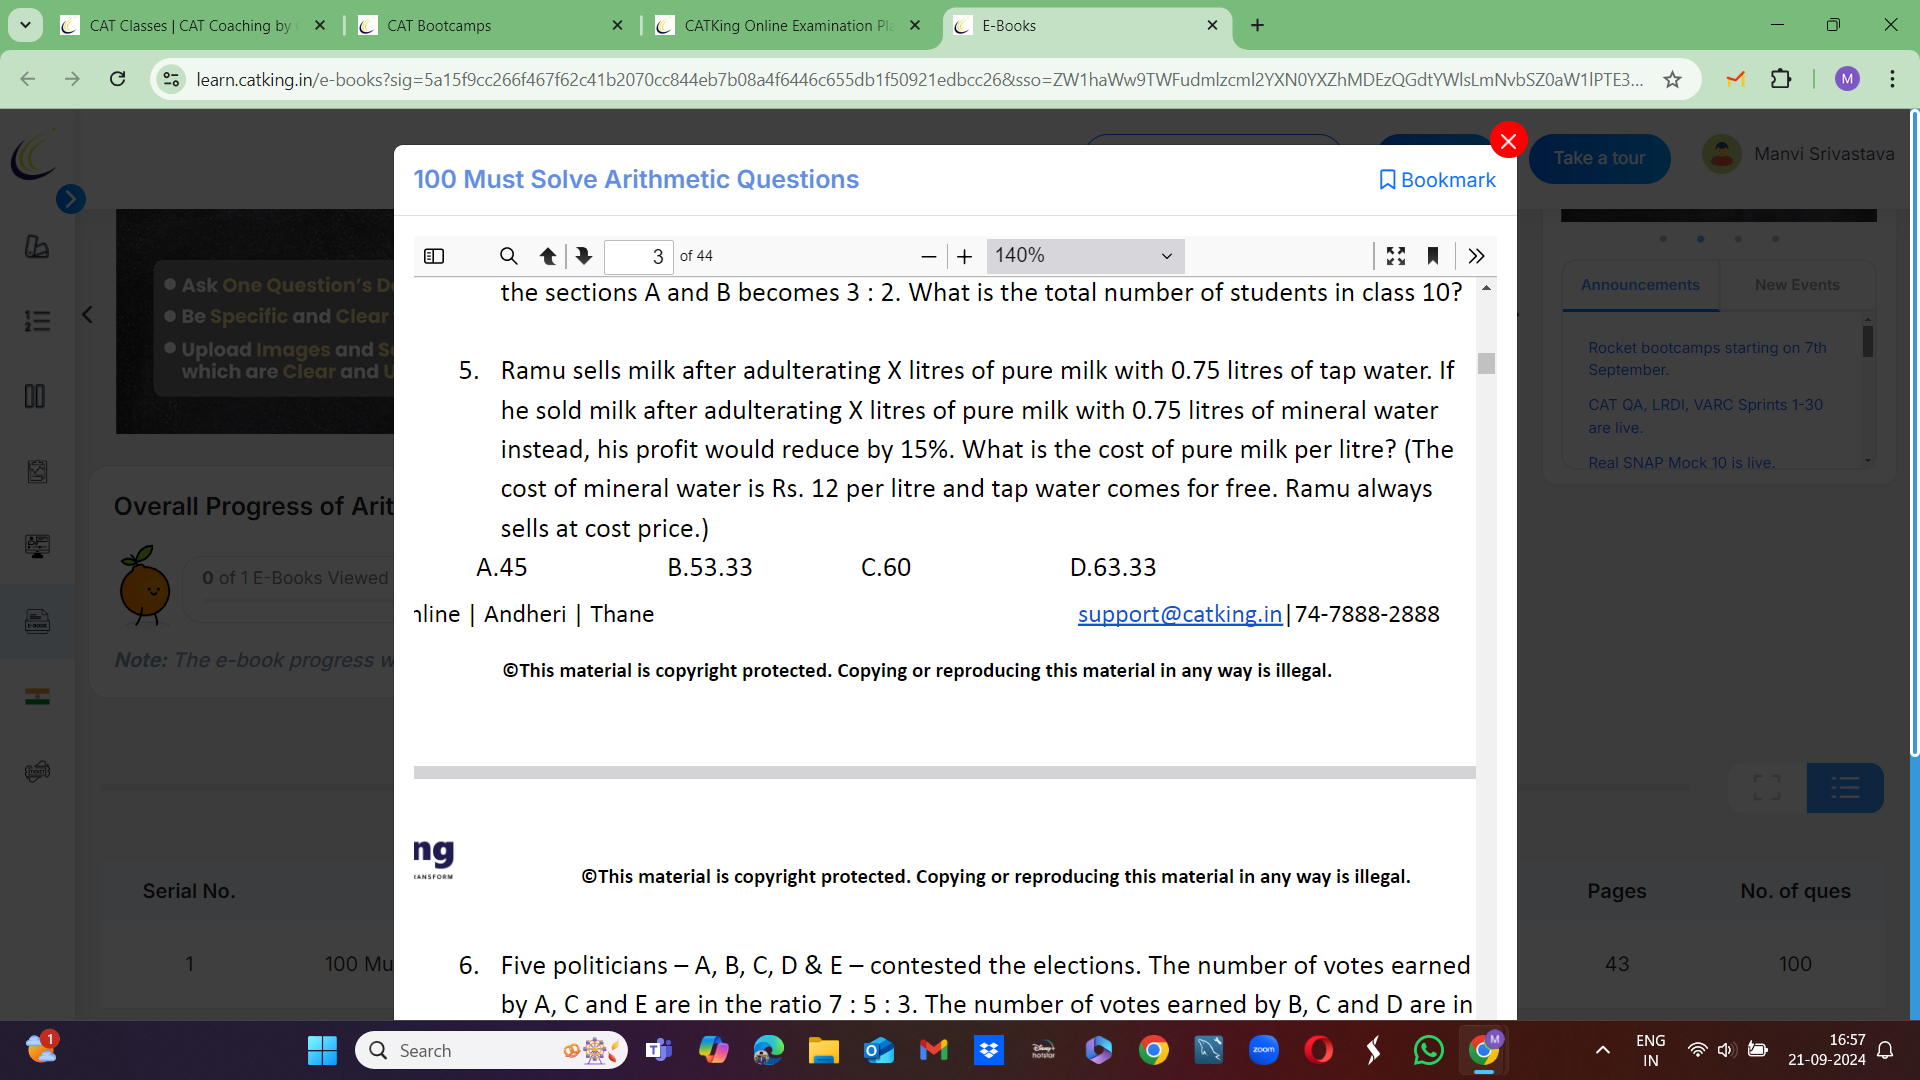Open the browser extensions menu
Screen dimensions: 1920x1080
1781,79
